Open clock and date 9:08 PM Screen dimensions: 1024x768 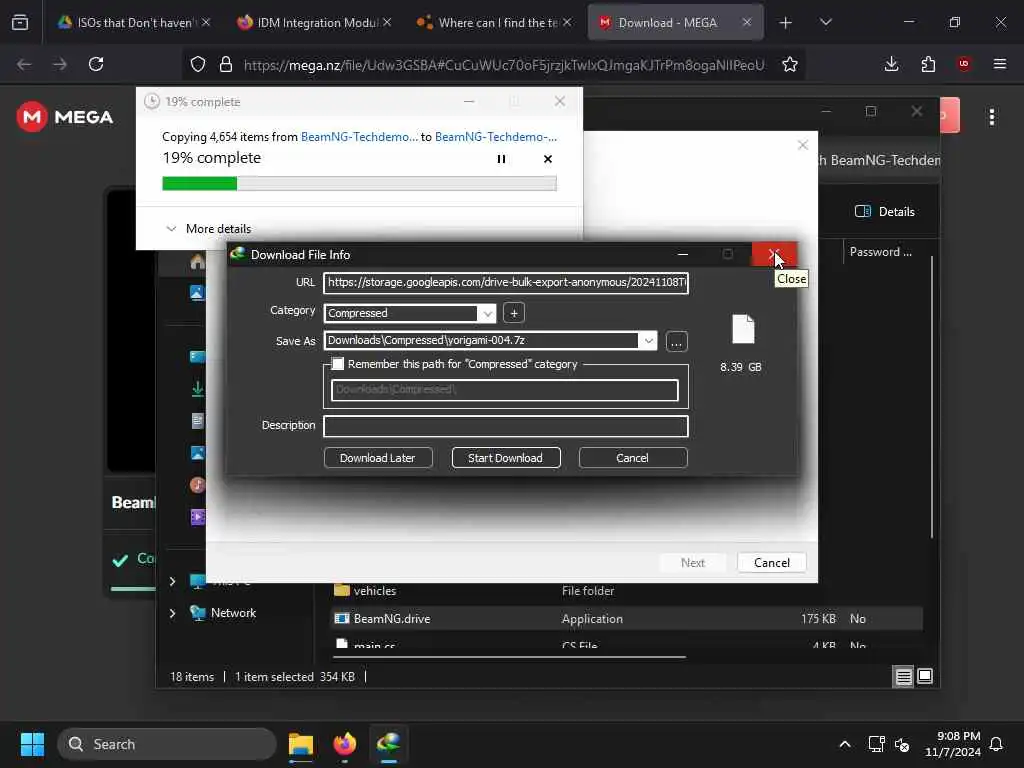953,744
